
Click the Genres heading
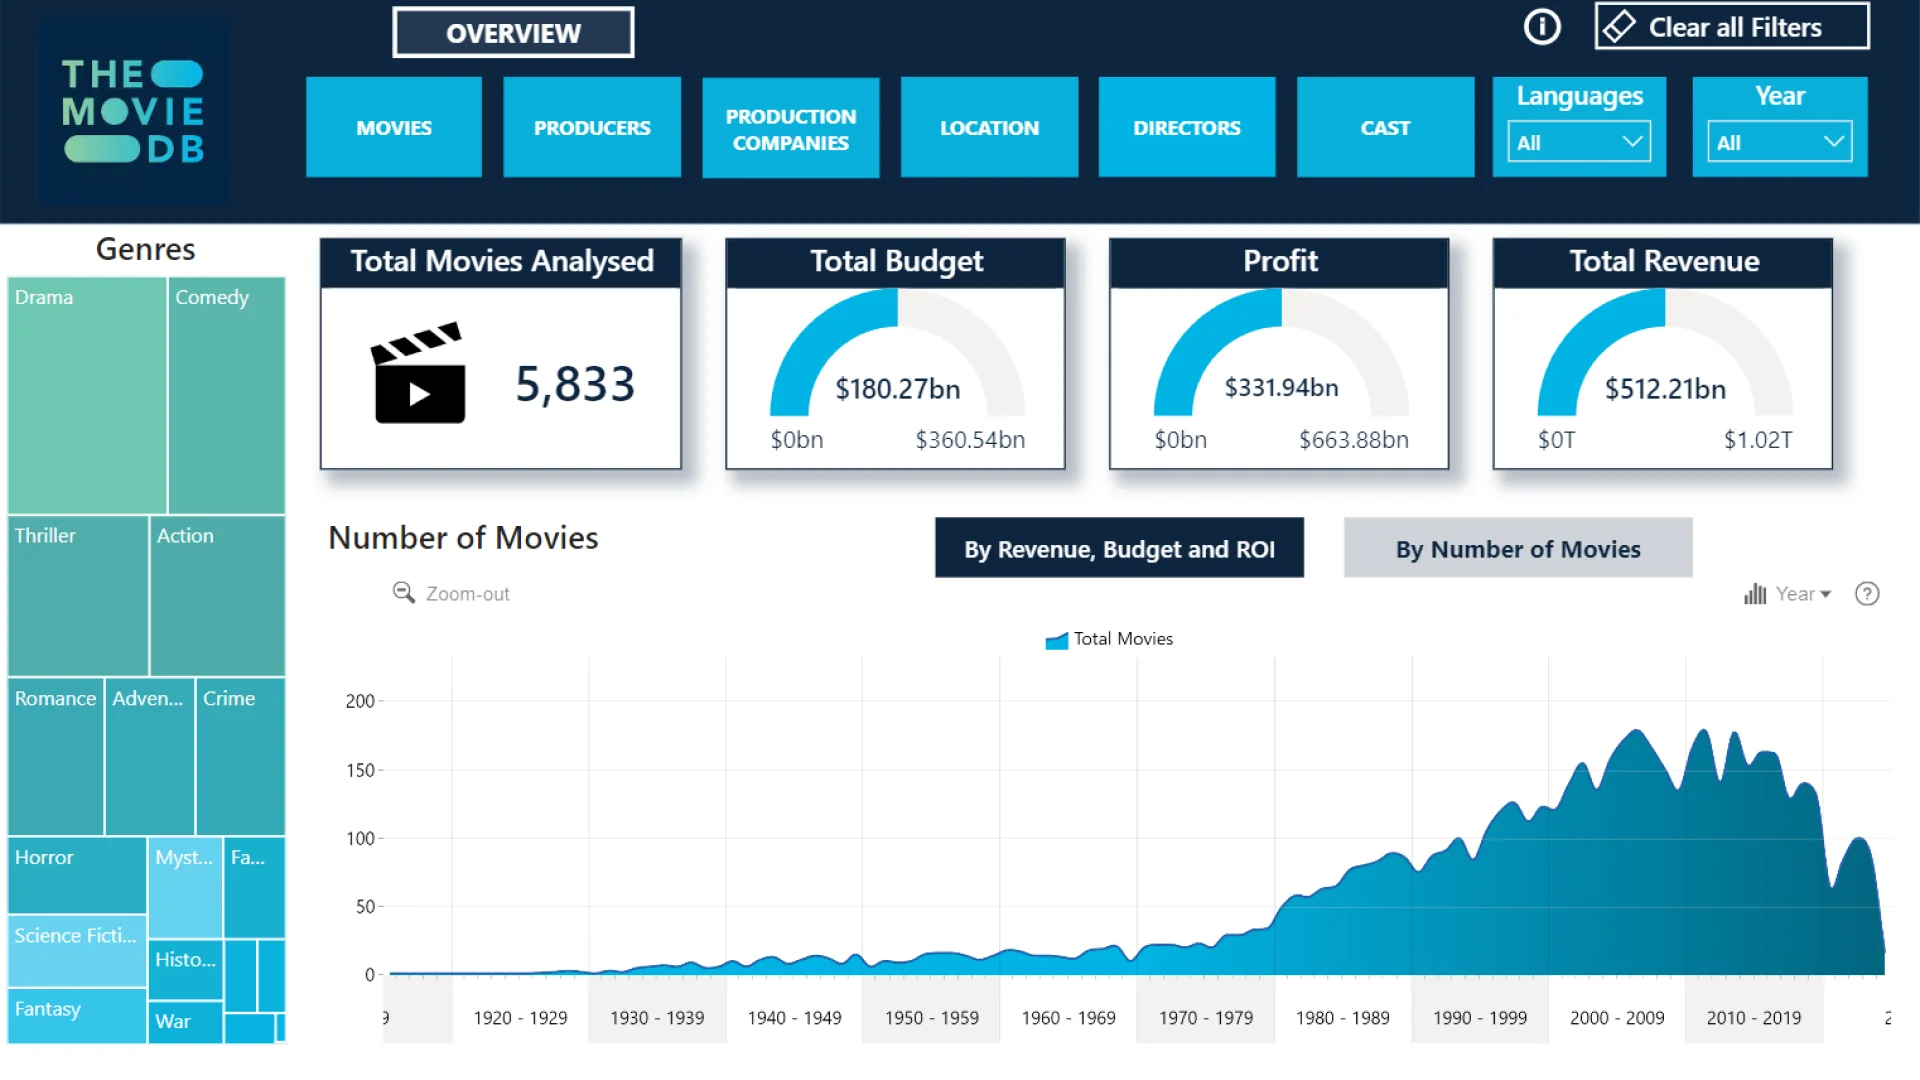pyautogui.click(x=145, y=249)
